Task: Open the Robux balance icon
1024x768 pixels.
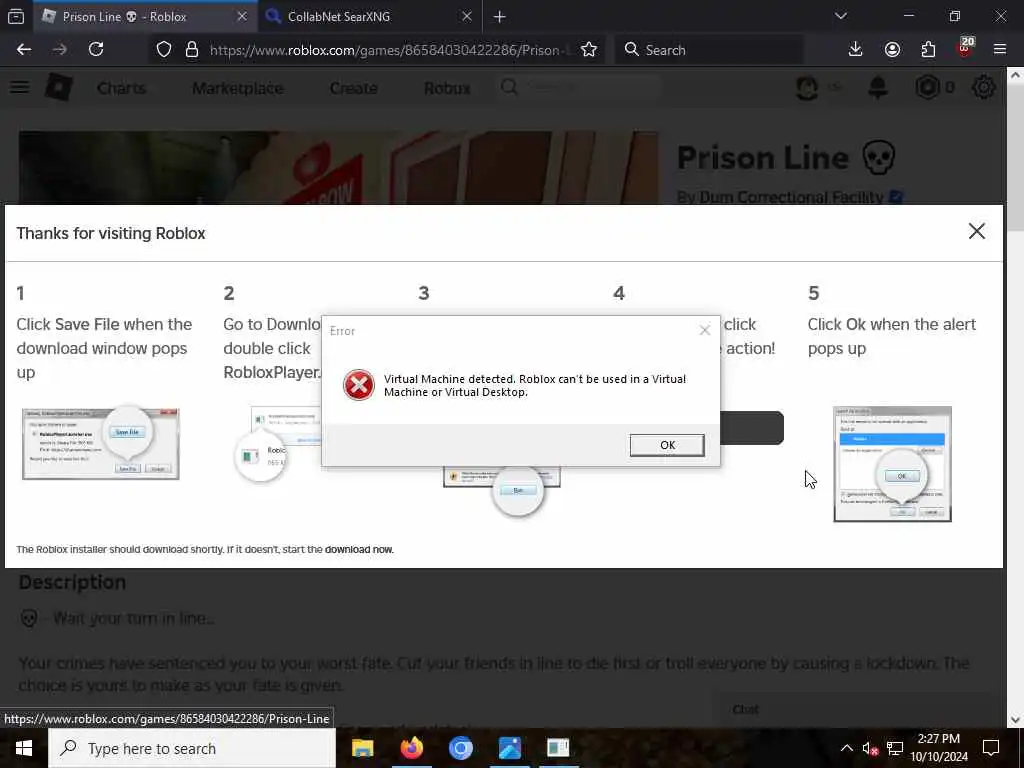Action: [x=927, y=88]
